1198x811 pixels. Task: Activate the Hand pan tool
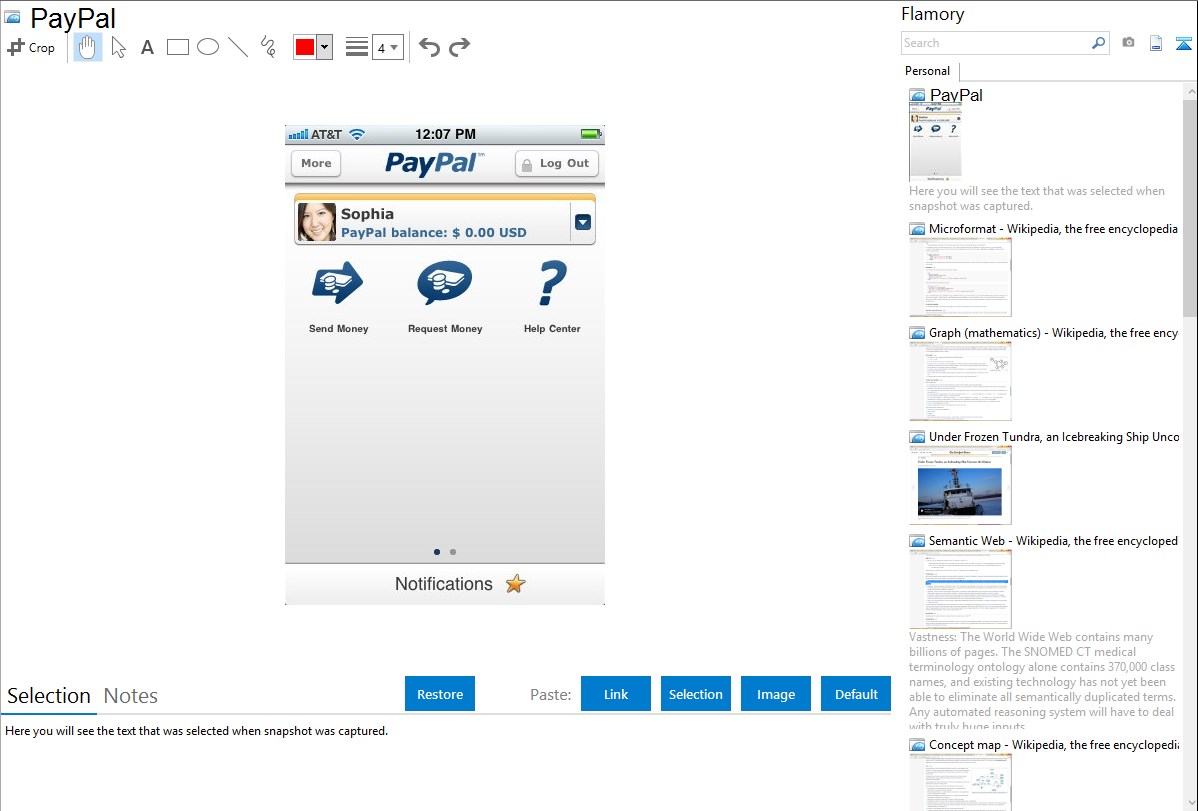(x=87, y=47)
